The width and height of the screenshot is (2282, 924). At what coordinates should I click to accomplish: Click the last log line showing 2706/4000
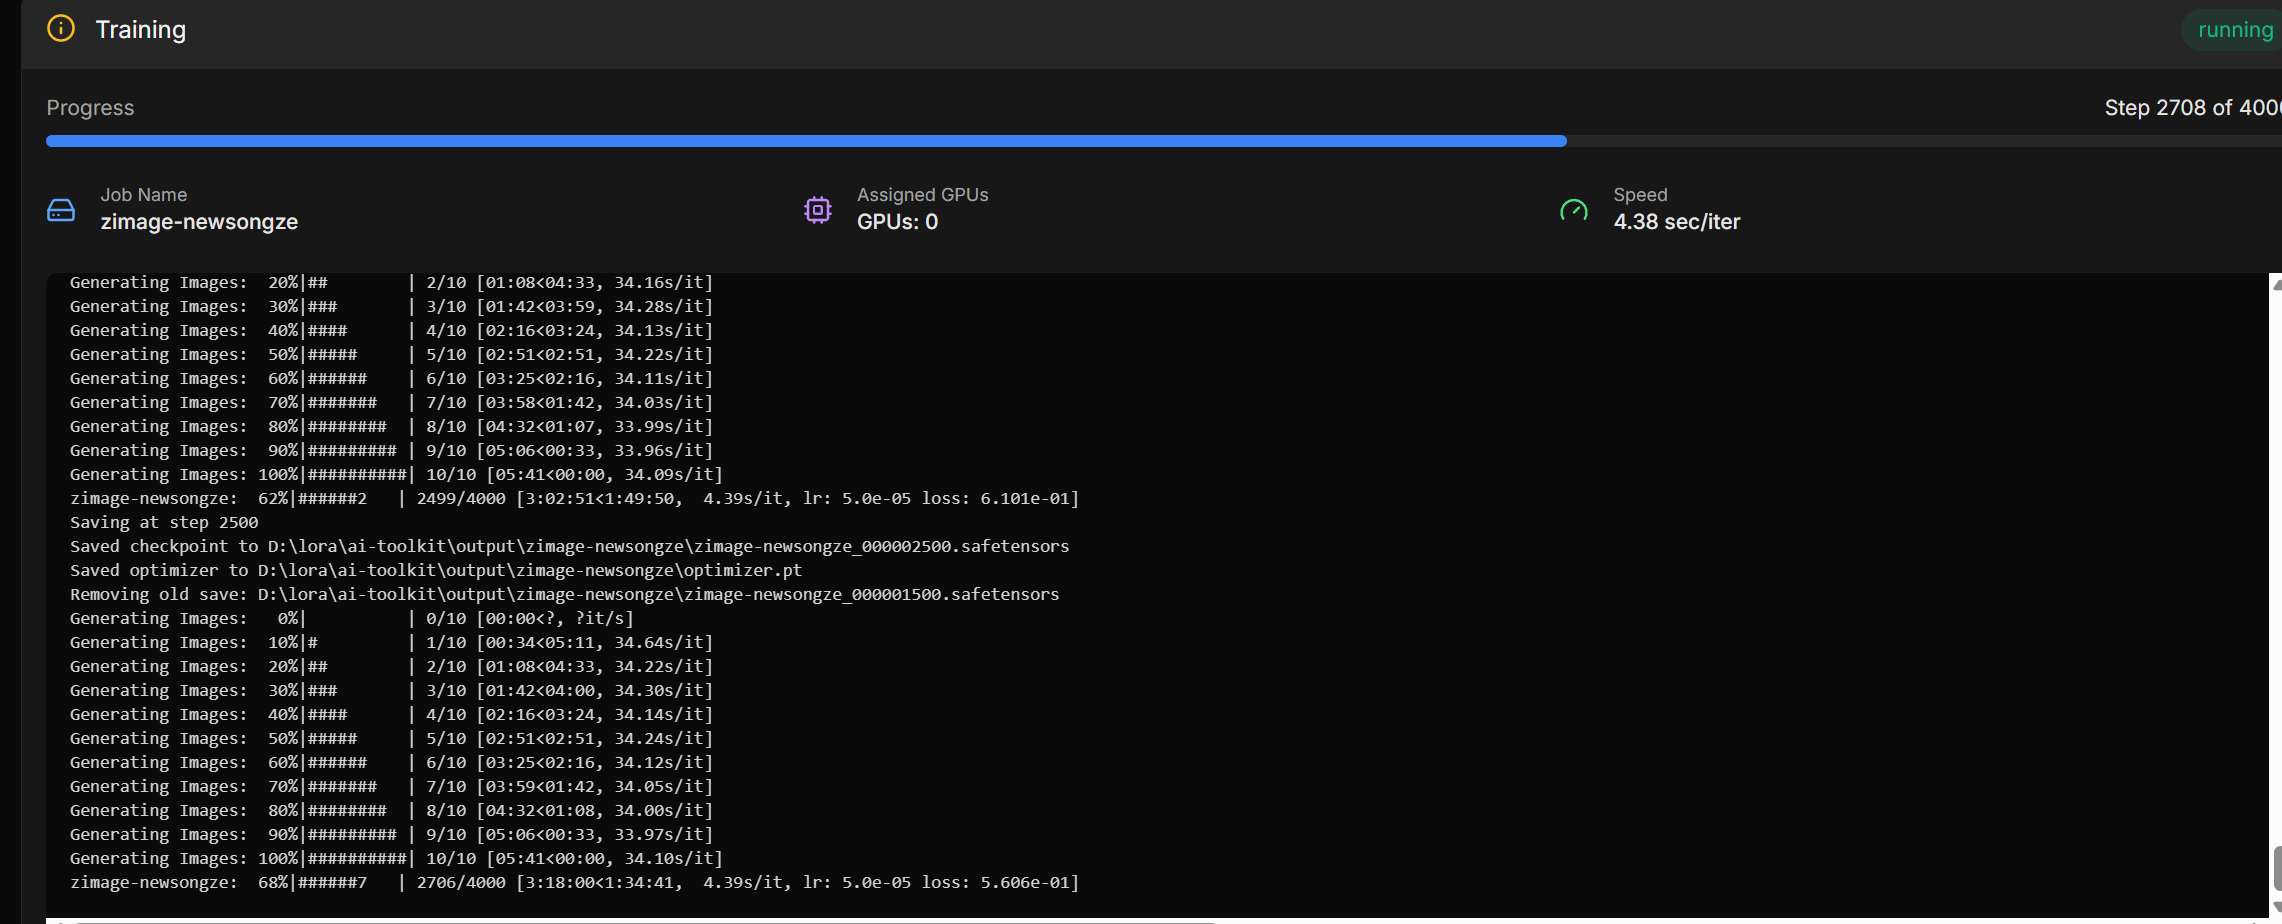click(574, 883)
